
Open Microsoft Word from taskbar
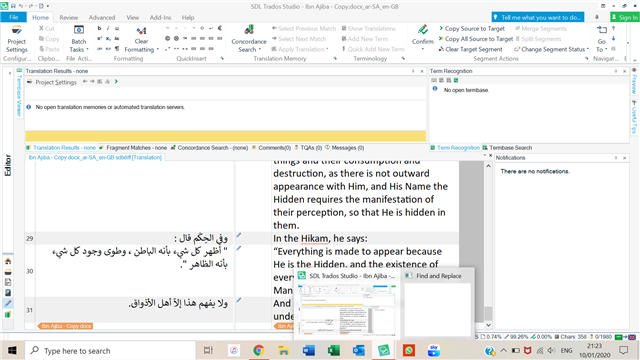pos(309,350)
